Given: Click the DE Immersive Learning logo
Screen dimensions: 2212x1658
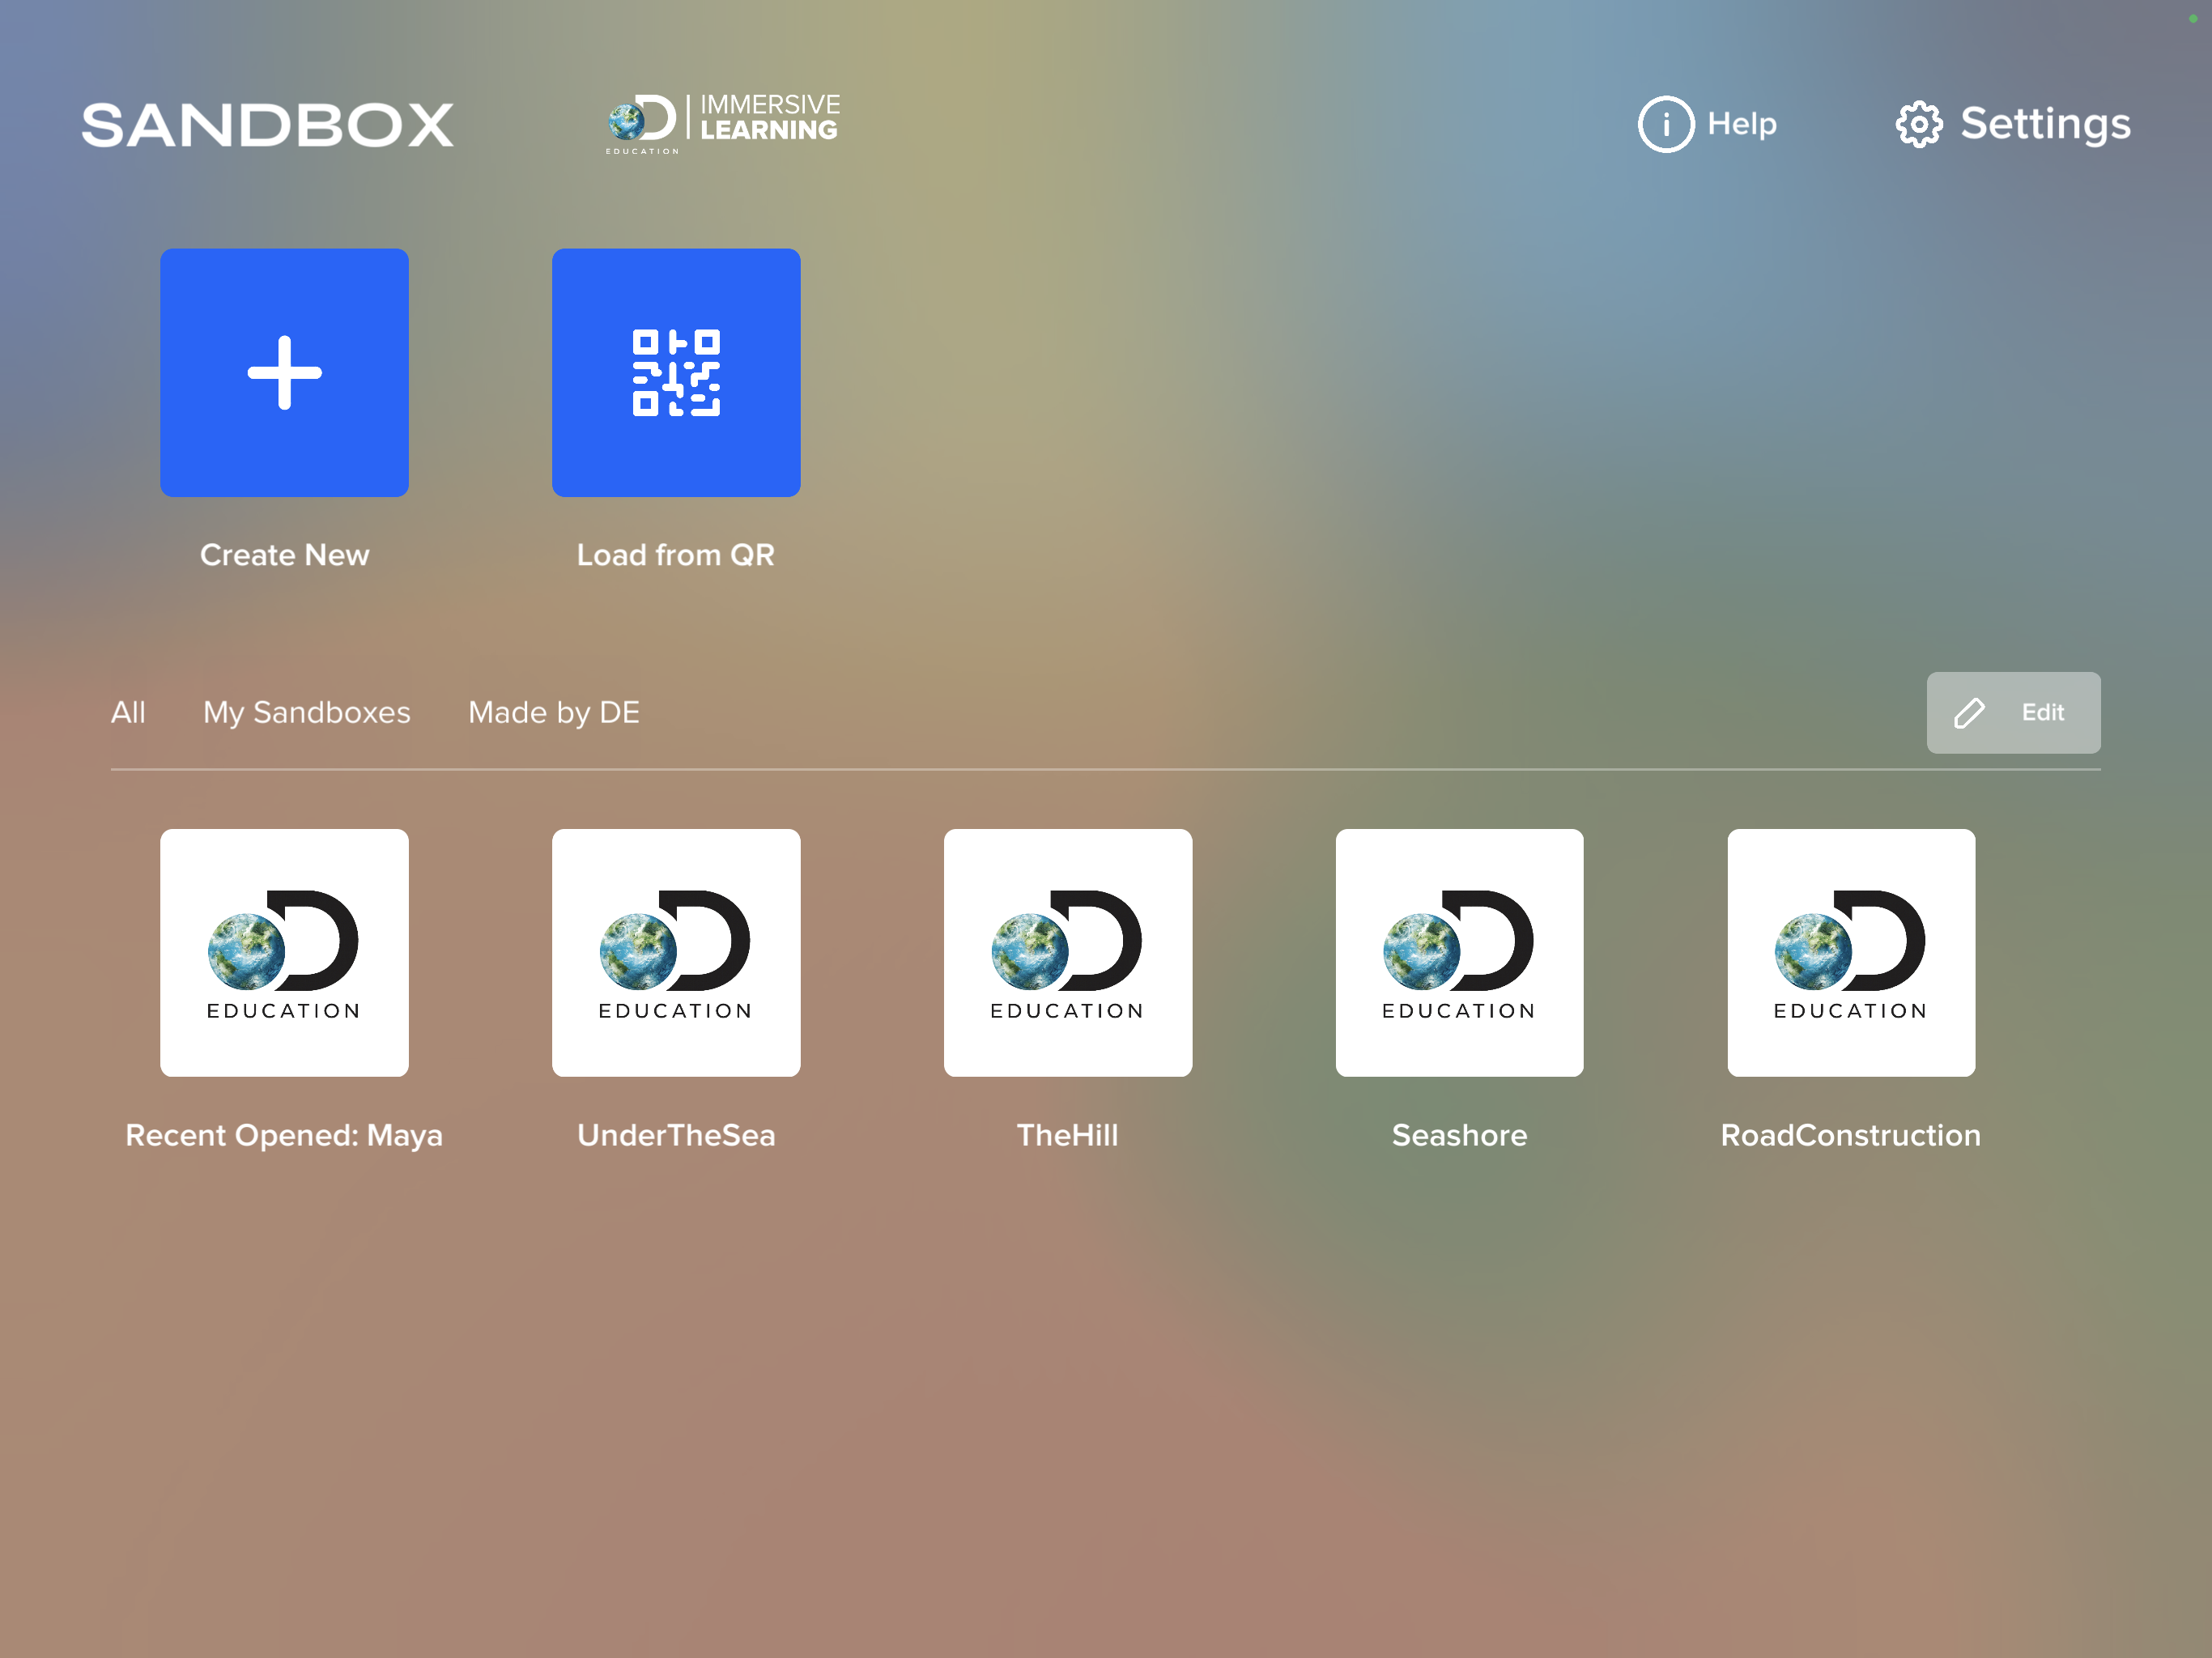Looking at the screenshot, I should point(723,120).
